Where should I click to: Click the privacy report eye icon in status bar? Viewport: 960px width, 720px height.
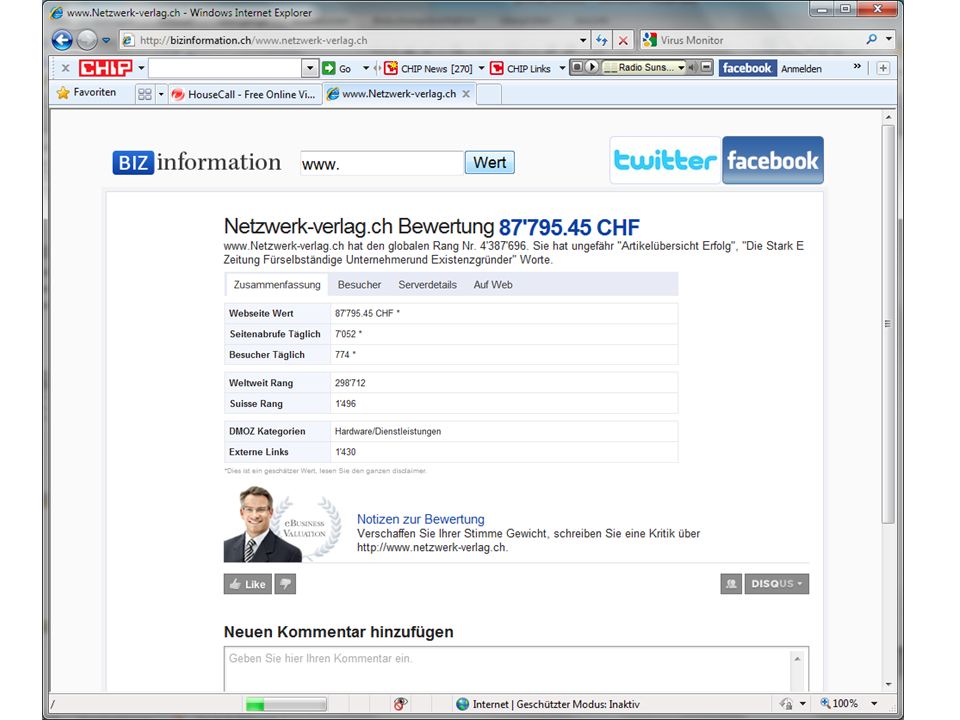pyautogui.click(x=400, y=704)
